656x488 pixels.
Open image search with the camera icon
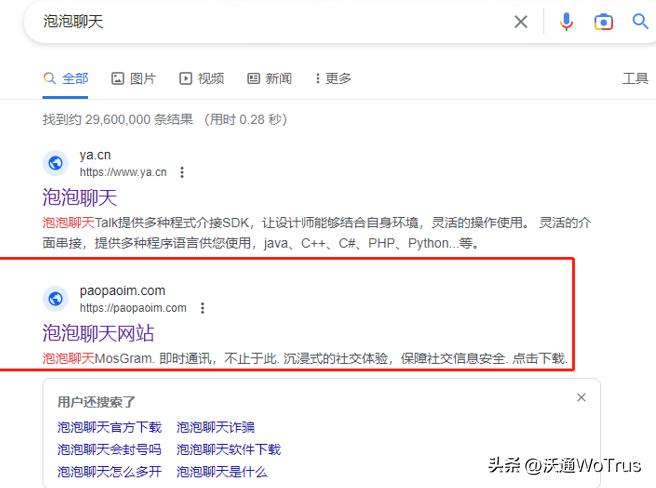tap(603, 22)
